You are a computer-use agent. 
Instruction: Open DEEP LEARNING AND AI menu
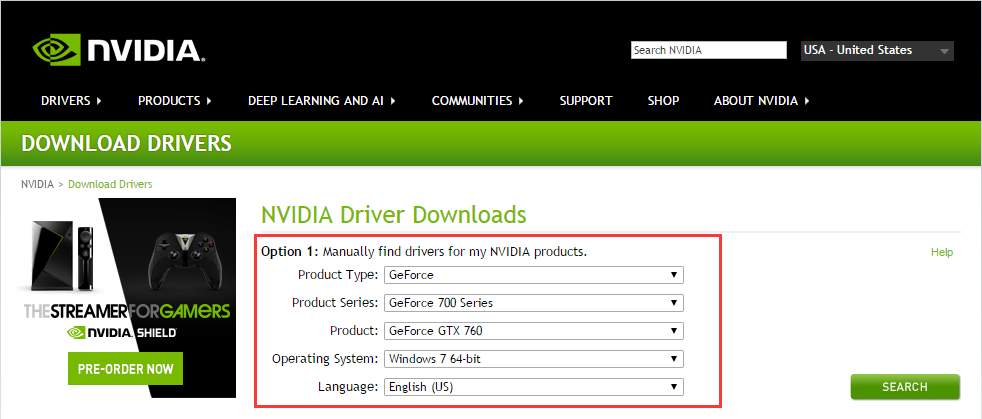(322, 101)
